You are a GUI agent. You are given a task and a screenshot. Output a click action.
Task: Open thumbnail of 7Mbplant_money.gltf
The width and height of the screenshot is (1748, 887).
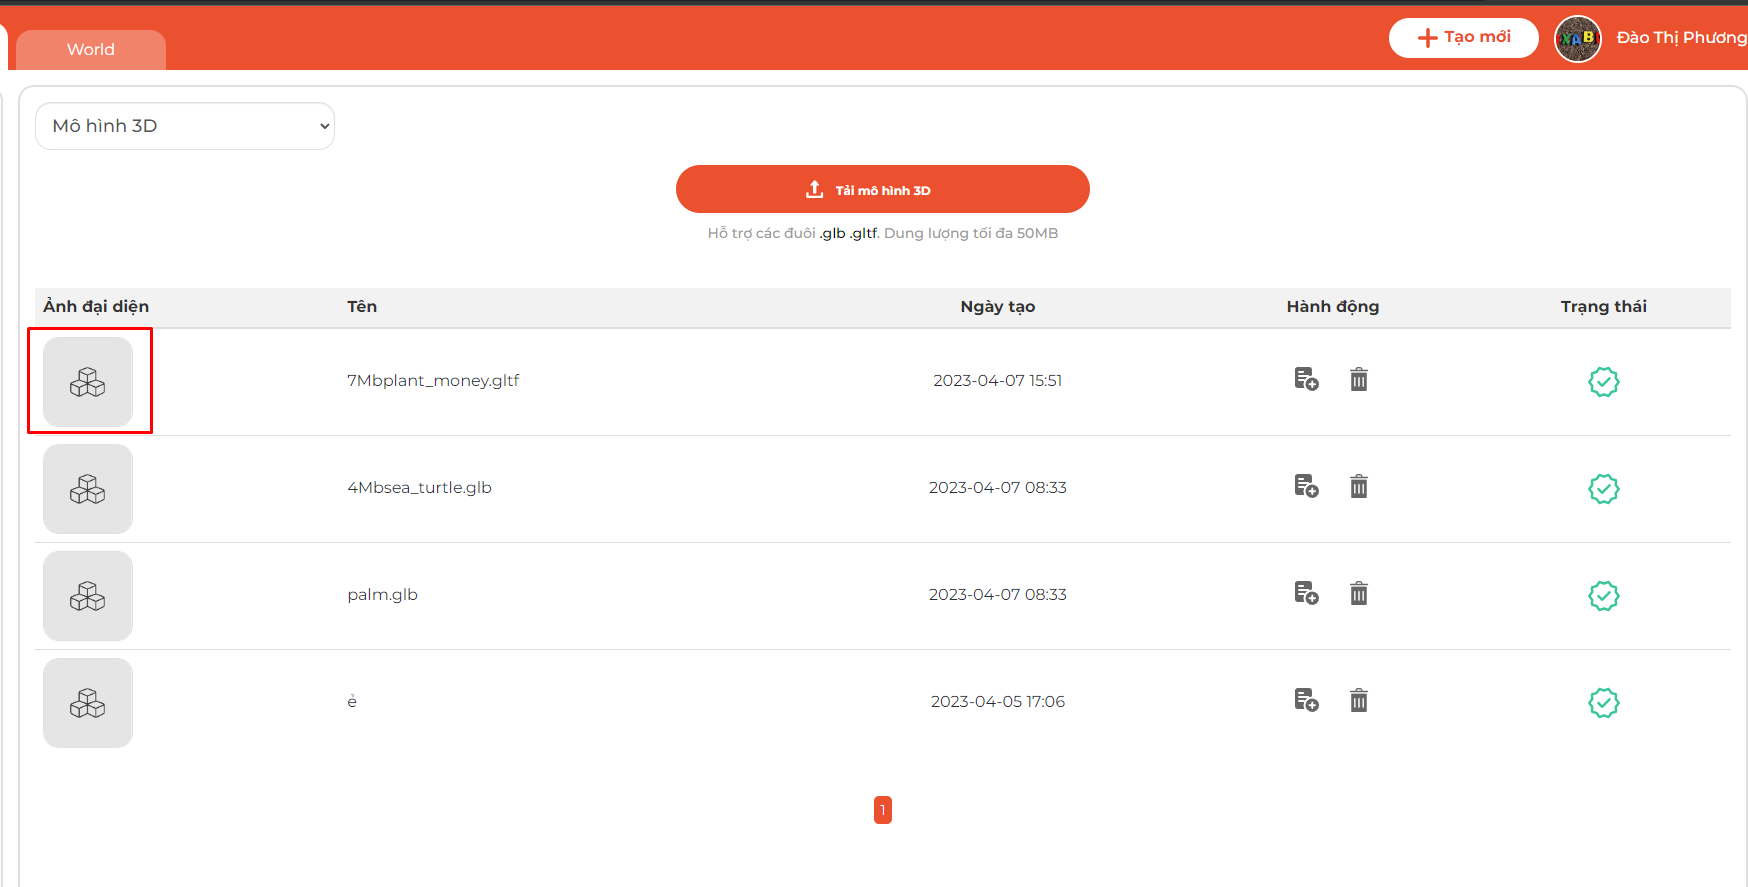pyautogui.click(x=88, y=382)
